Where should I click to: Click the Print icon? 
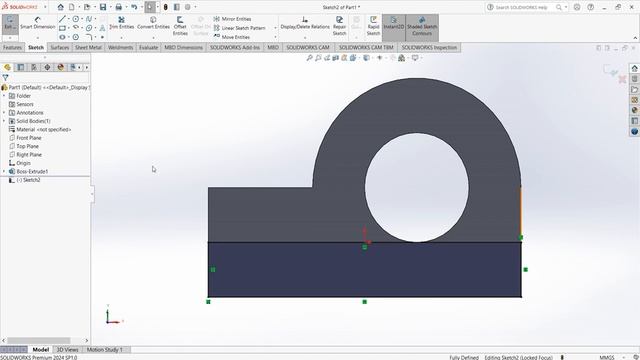118,7
